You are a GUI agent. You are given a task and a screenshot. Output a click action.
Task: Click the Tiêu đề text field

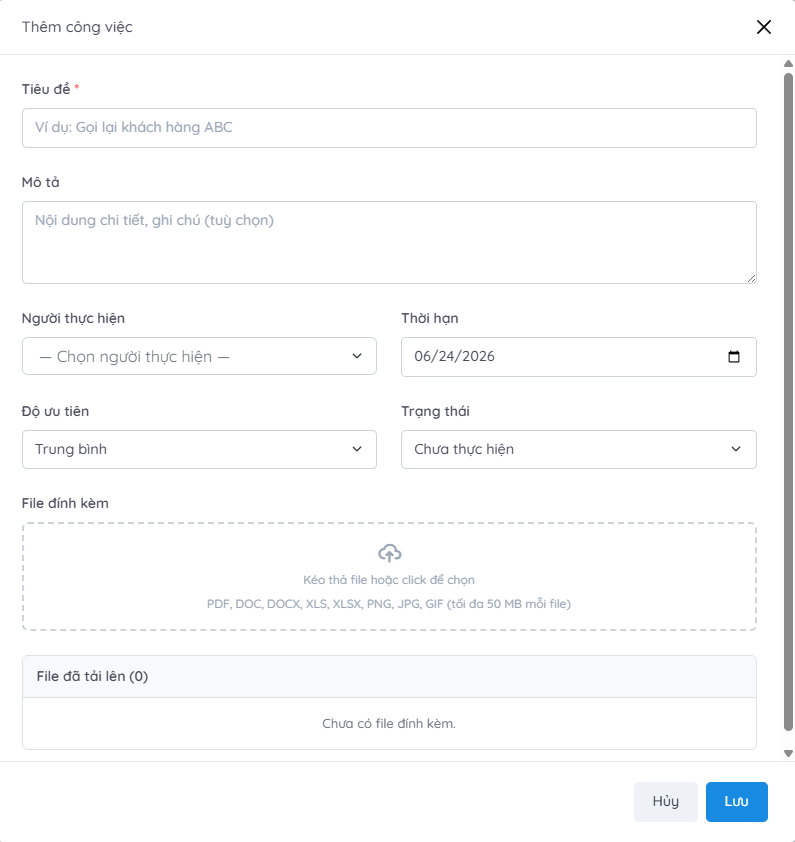(389, 128)
